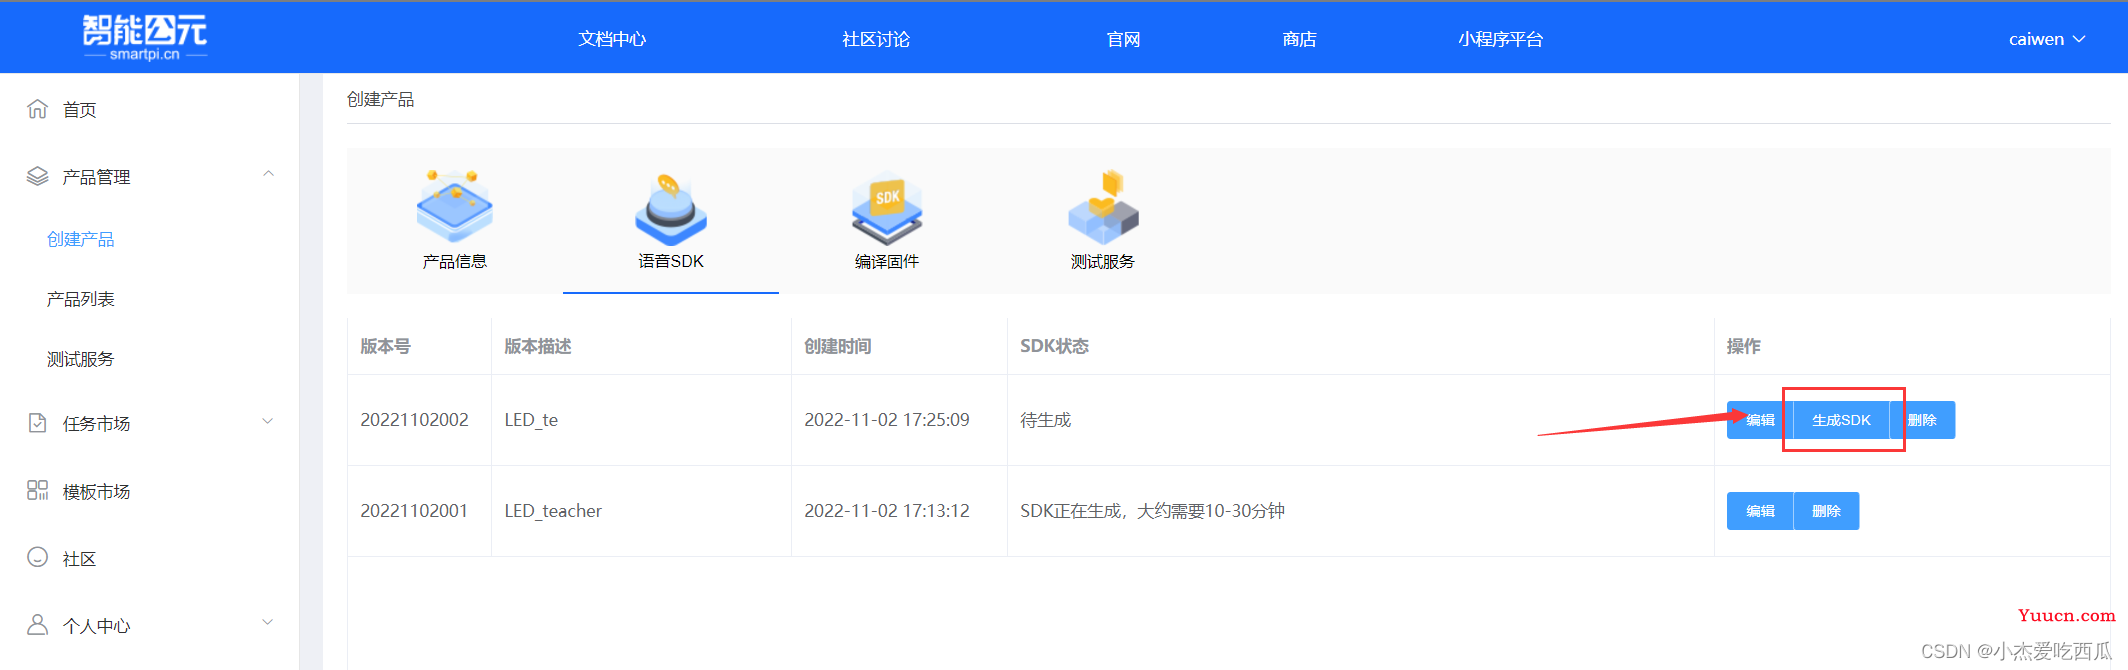The height and width of the screenshot is (670, 2128).
Task: Open 社区 in sidebar
Action: 80,559
